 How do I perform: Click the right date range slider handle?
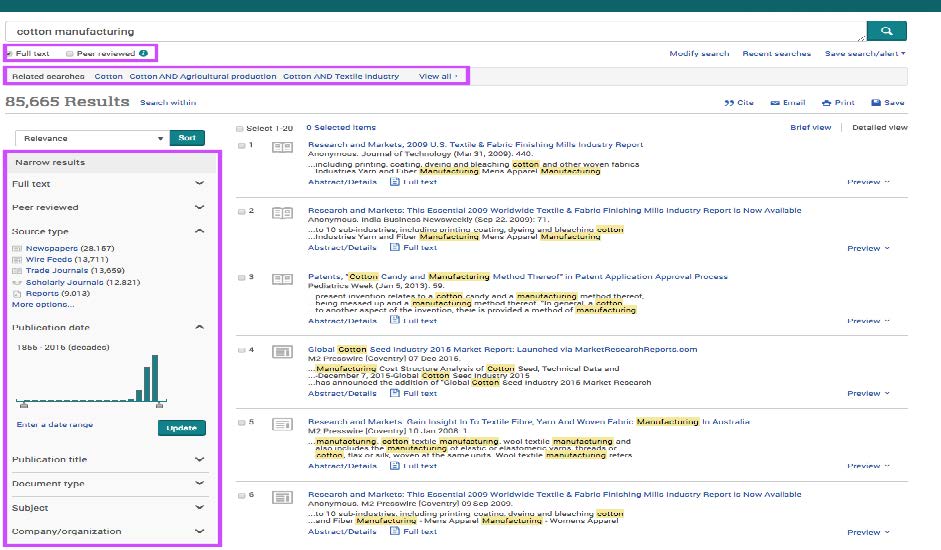click(159, 405)
